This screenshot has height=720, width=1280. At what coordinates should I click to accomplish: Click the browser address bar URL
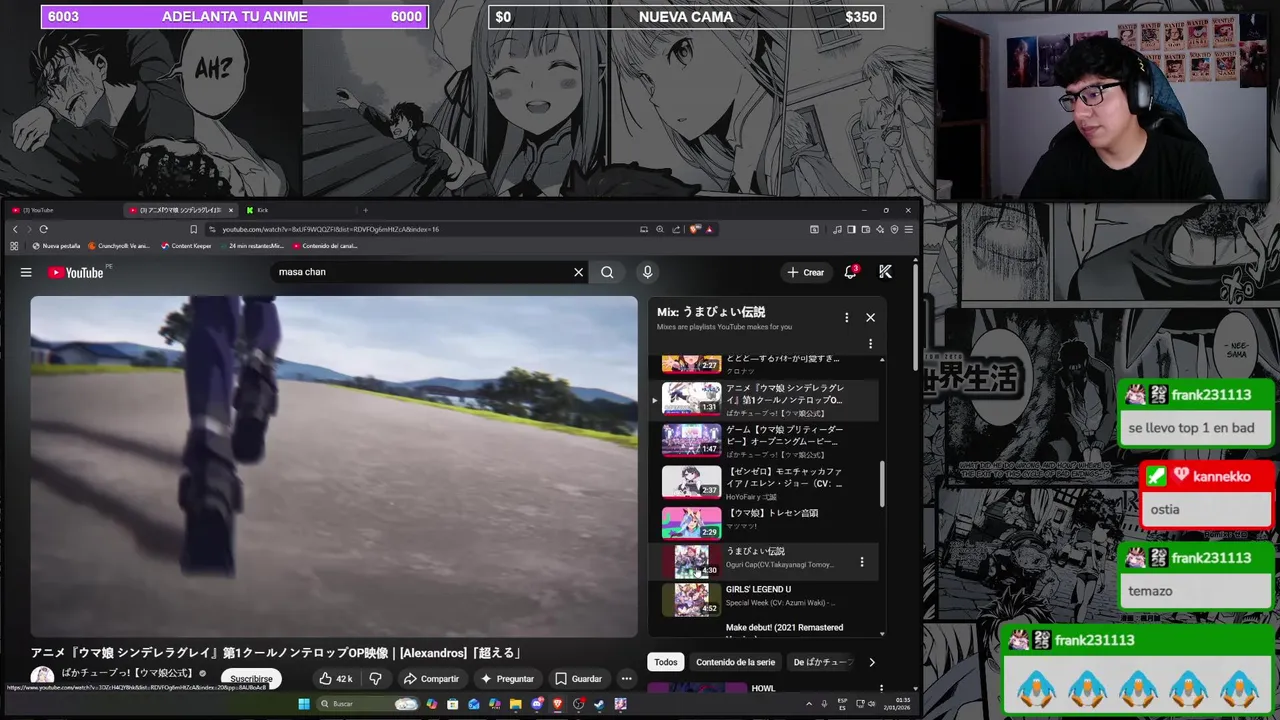pos(330,229)
